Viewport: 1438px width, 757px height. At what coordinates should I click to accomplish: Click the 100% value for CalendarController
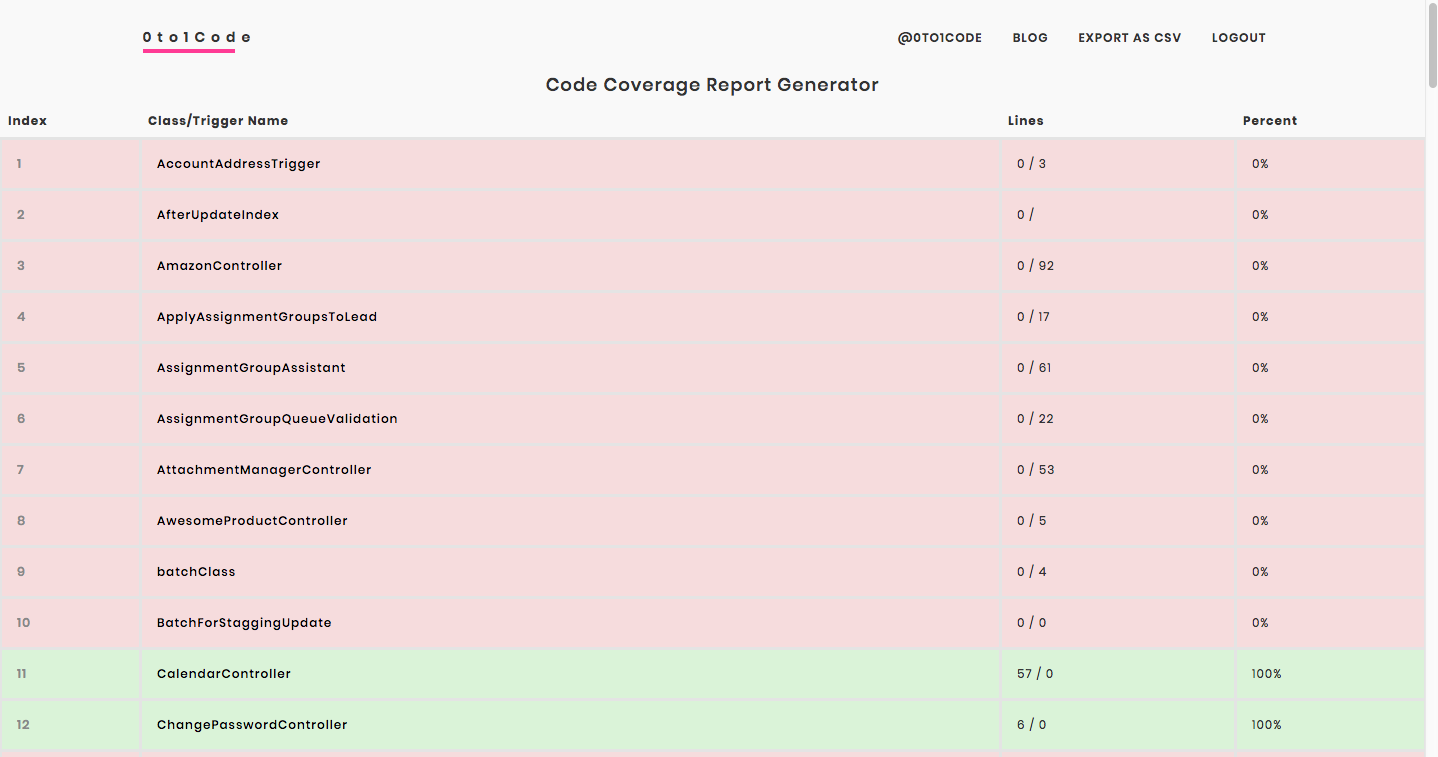pos(1266,674)
